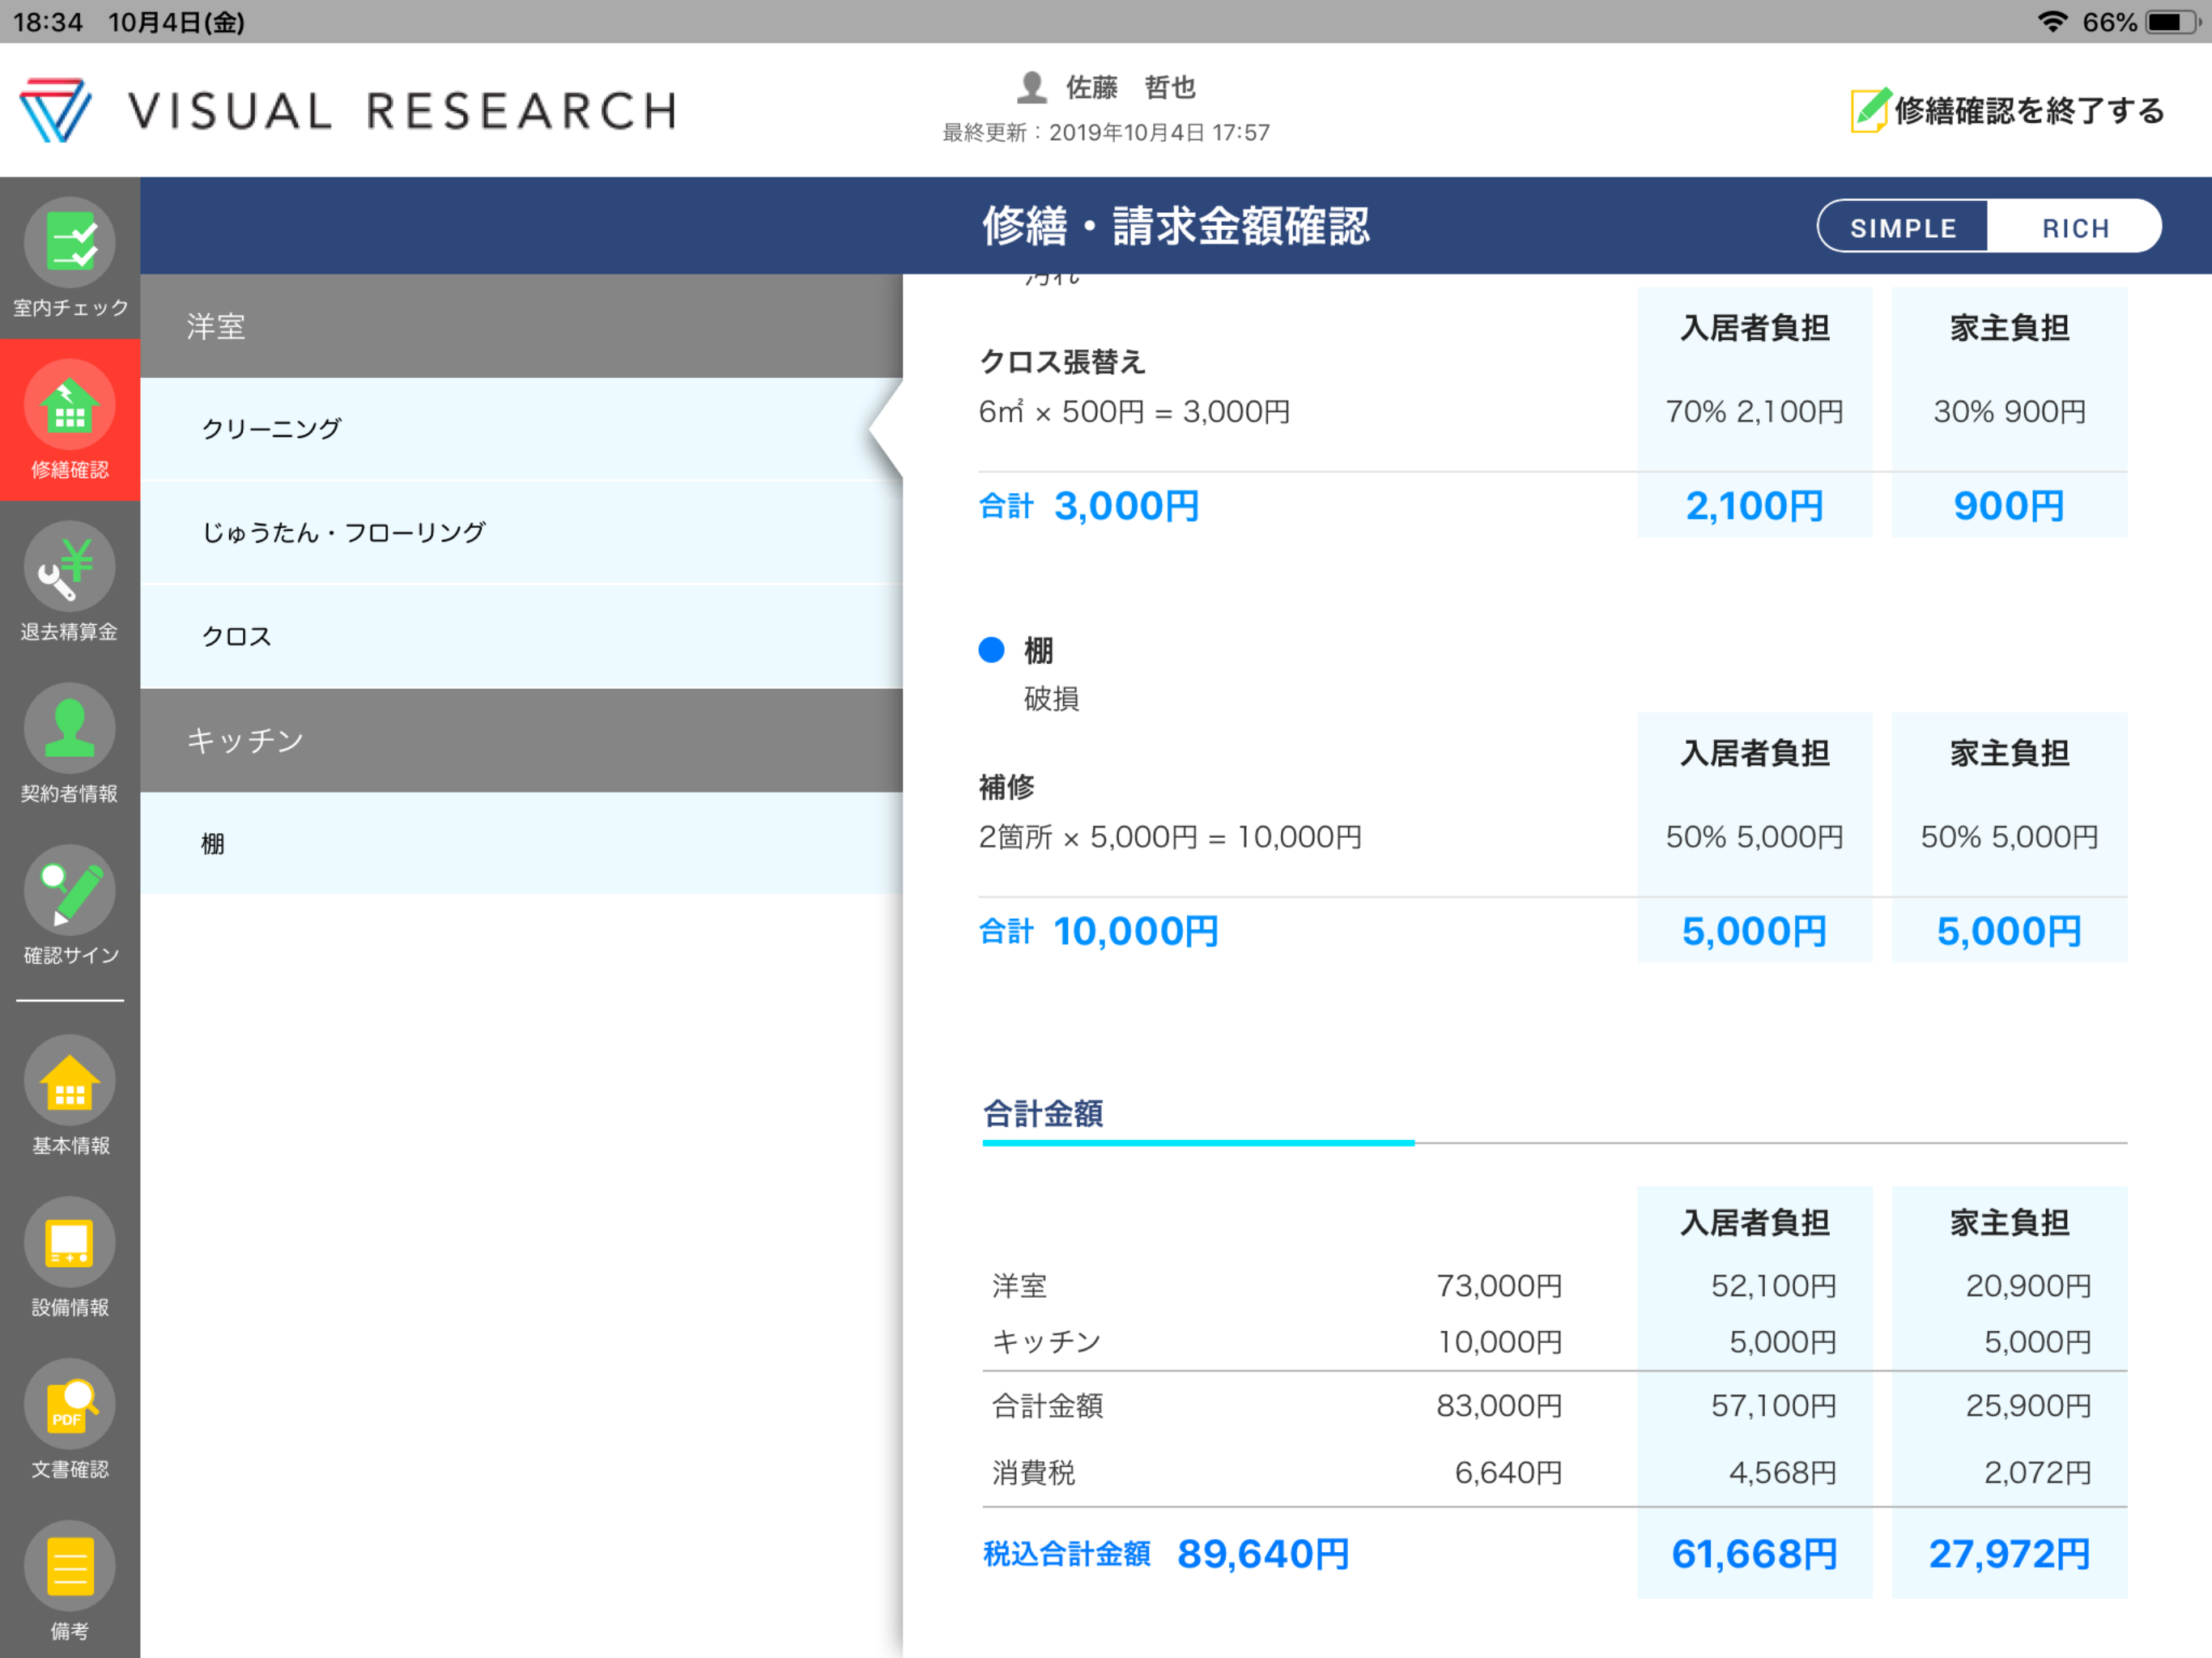Click the 25,900円 owner total

[2028, 1406]
